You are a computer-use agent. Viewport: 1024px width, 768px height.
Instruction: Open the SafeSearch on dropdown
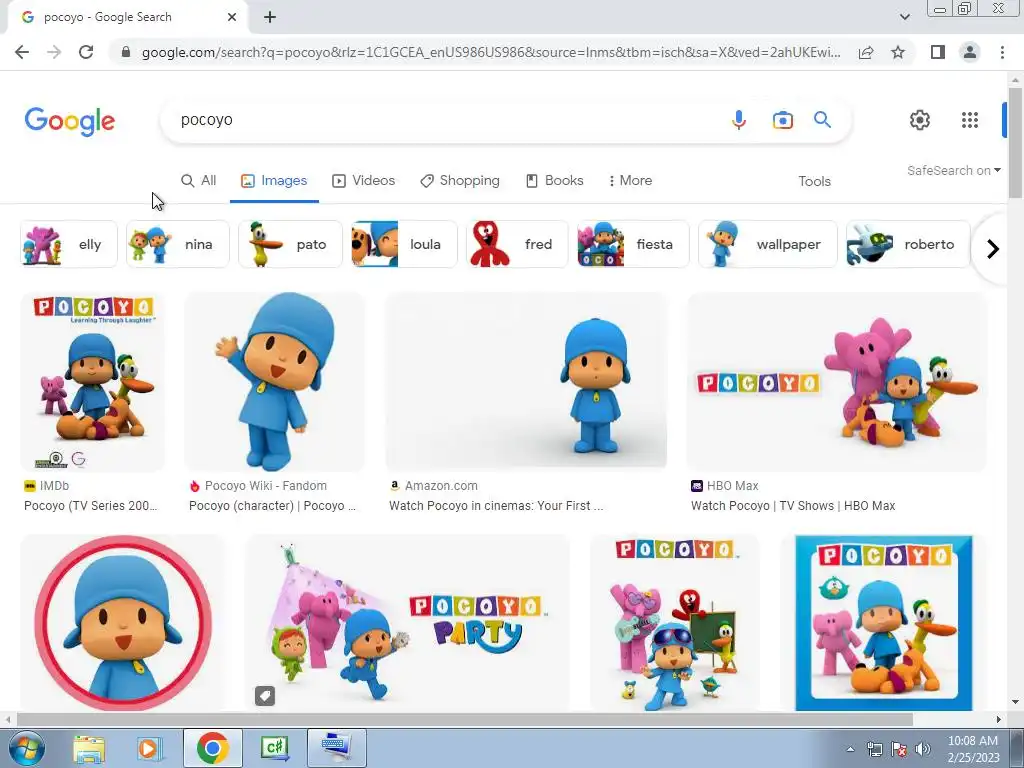click(953, 170)
